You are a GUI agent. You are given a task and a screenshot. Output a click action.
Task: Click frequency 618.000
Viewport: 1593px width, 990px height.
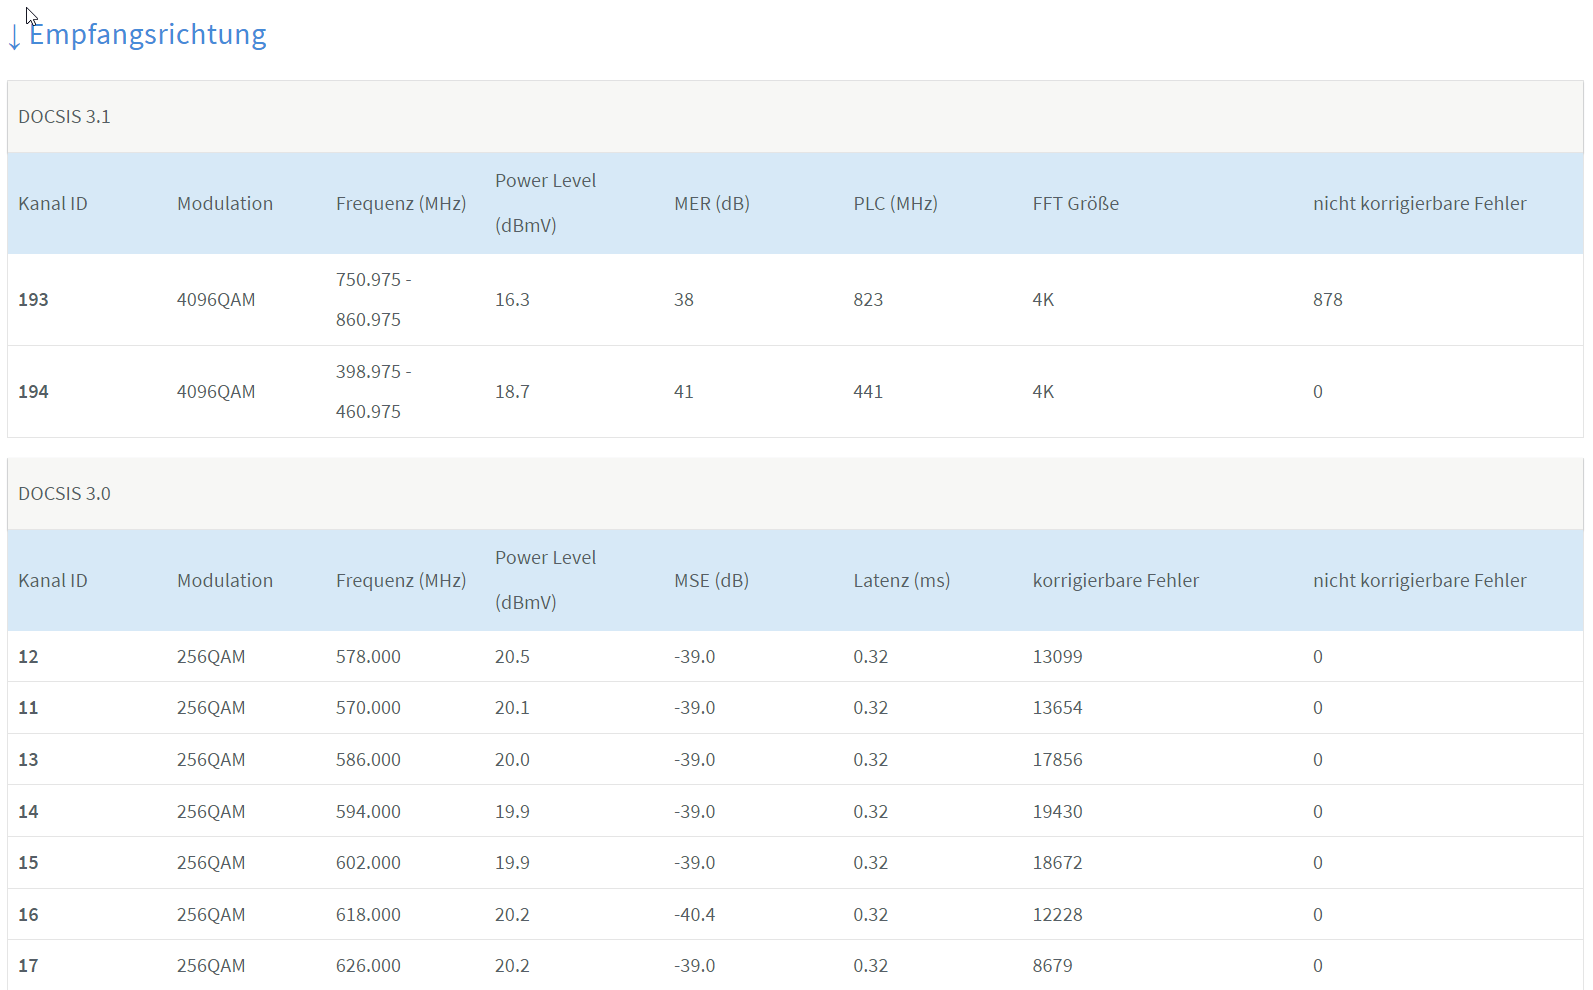(x=368, y=915)
